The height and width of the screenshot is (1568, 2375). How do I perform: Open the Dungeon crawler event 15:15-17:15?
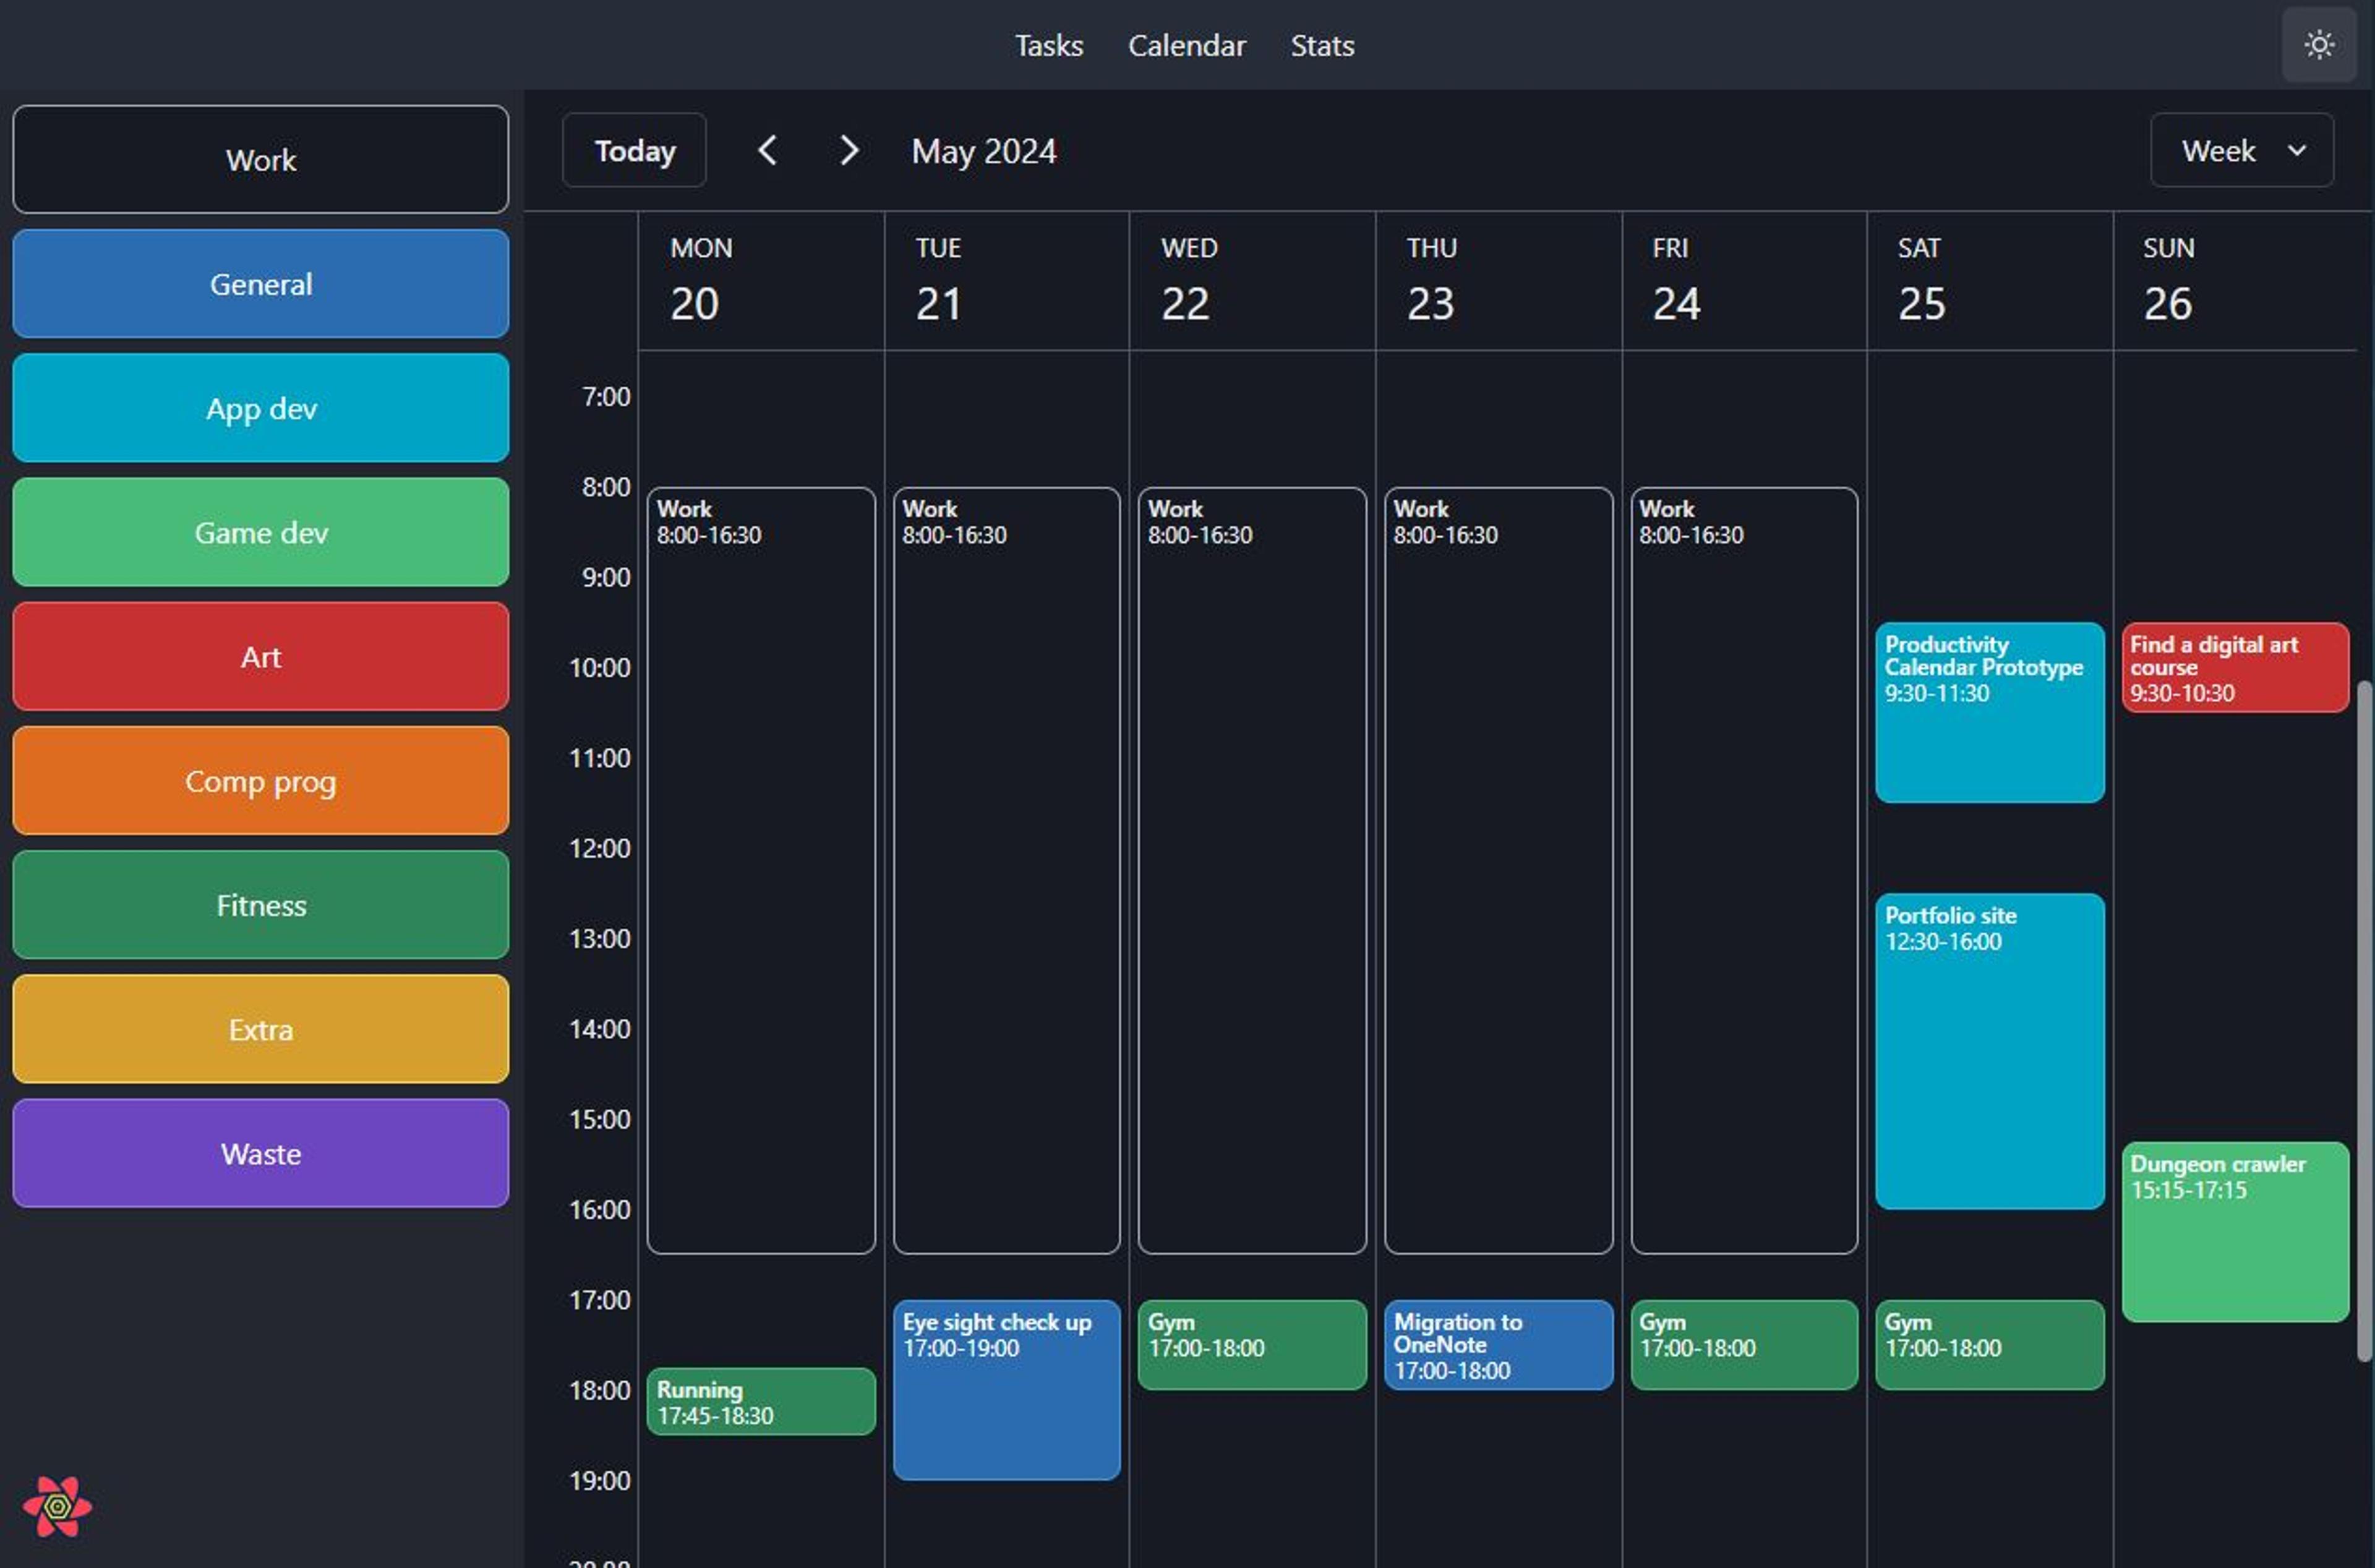(2235, 1232)
